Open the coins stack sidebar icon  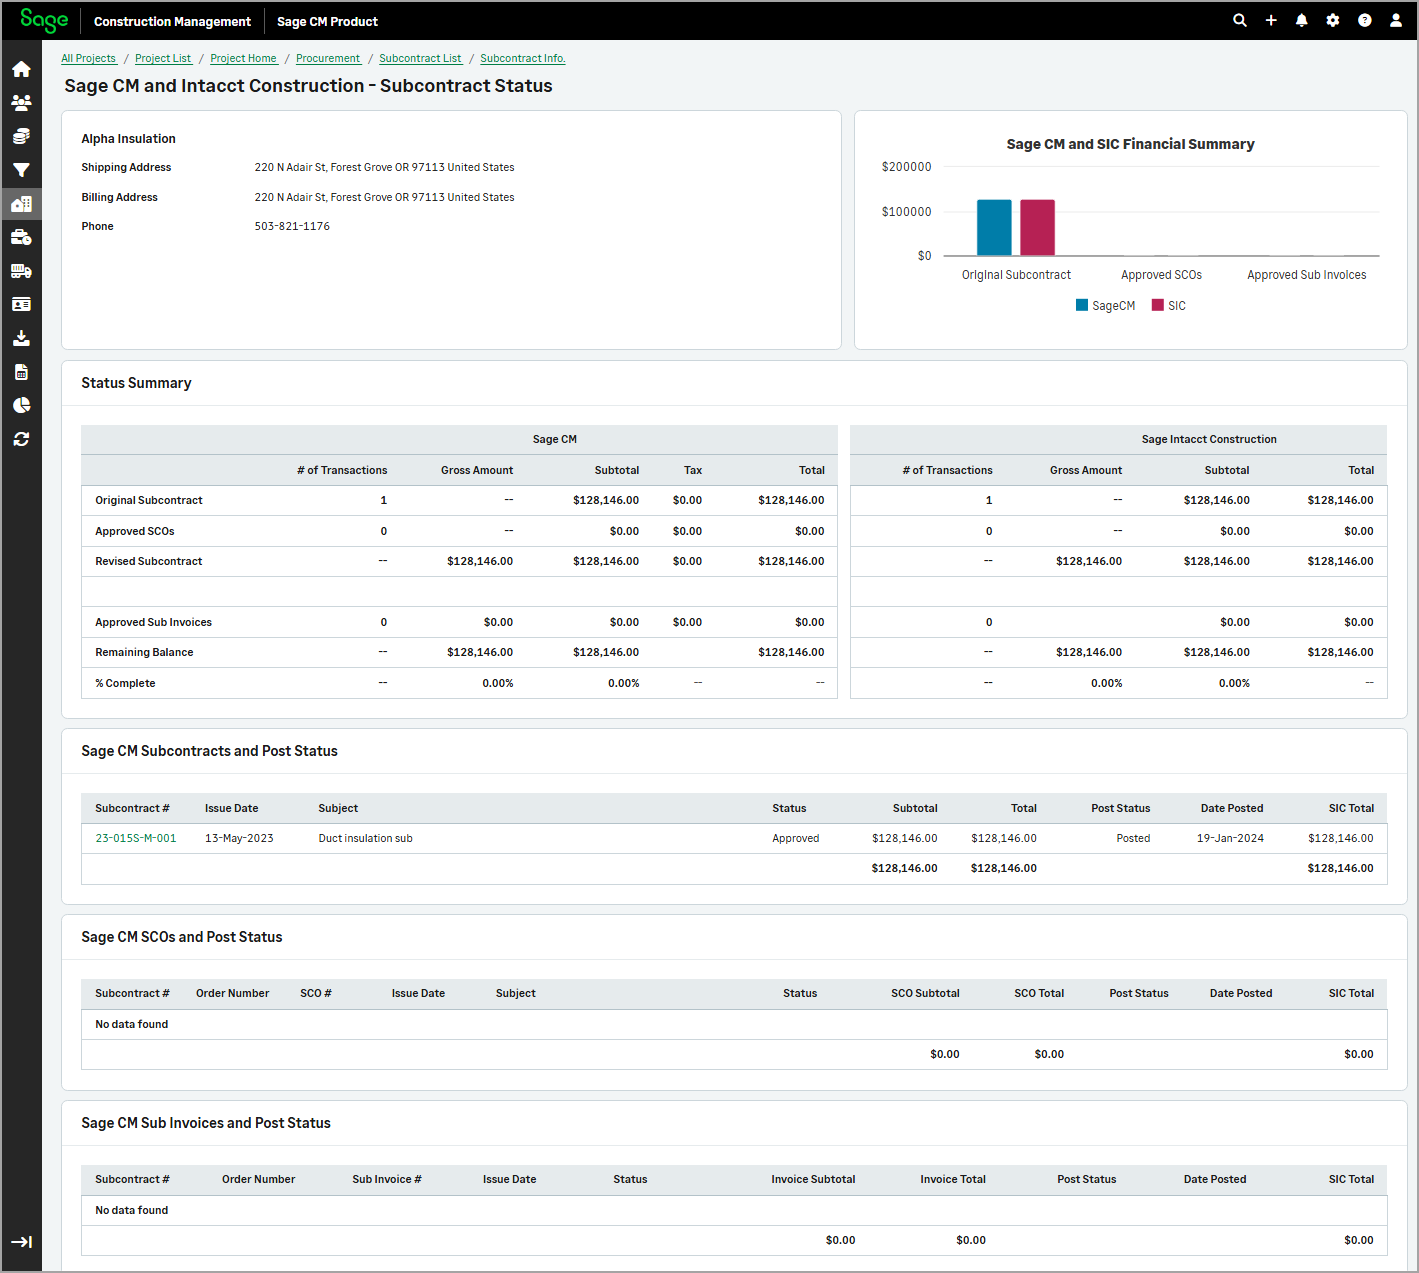[21, 136]
